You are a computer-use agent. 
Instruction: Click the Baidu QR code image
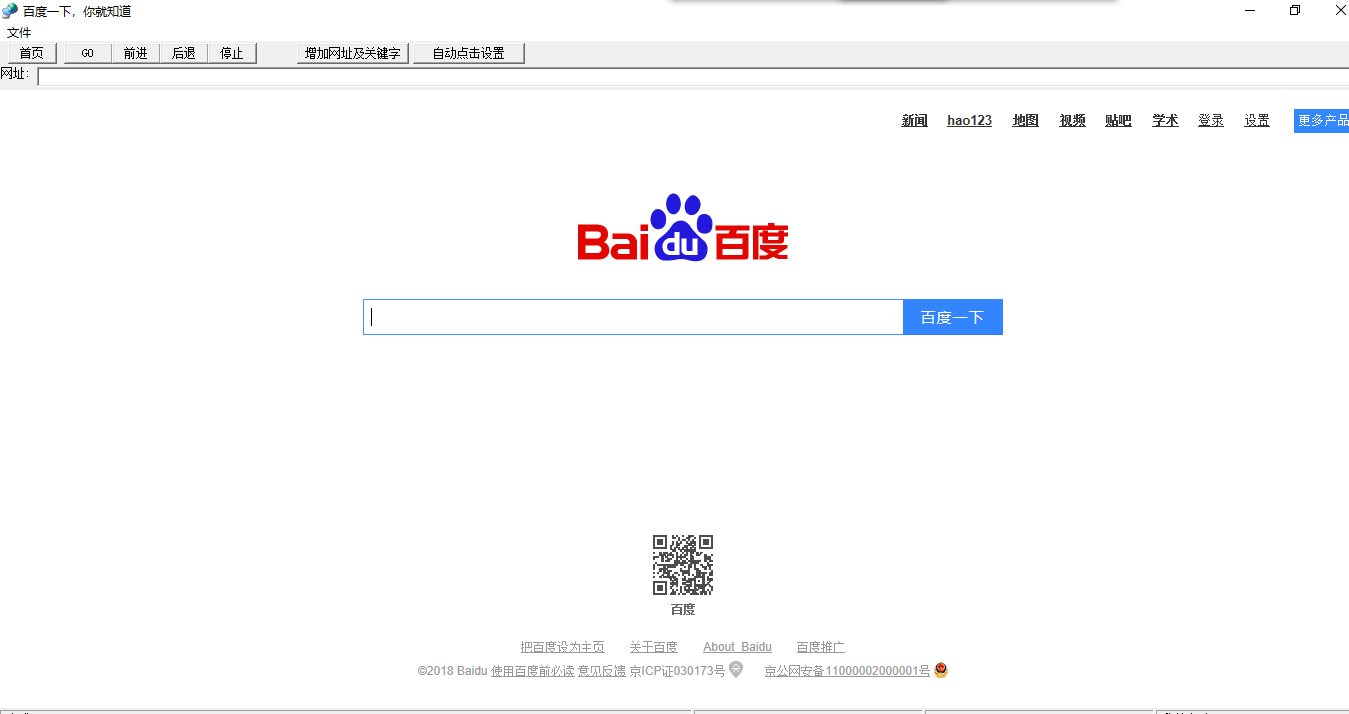coord(683,565)
